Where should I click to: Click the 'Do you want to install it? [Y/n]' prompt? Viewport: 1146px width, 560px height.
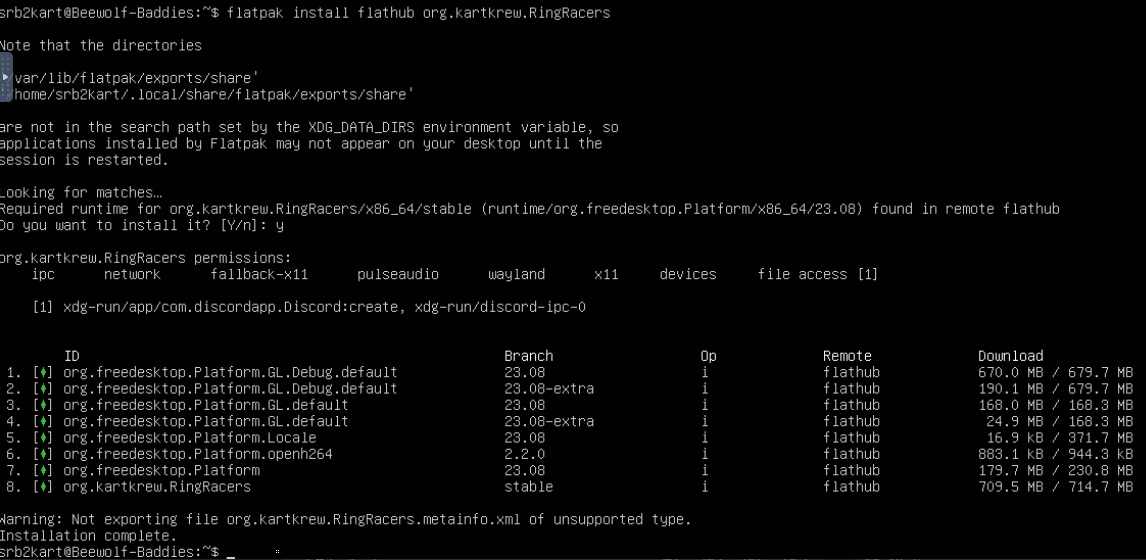pos(134,225)
